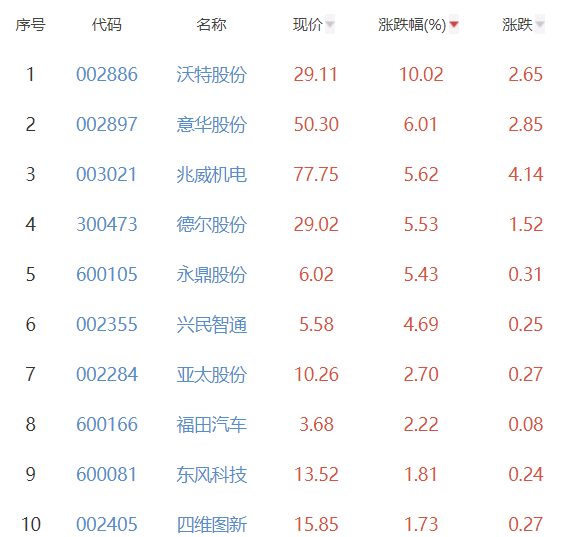The image size is (574, 537).
Task: Open the 沃特股份 stock page
Action: click(x=212, y=75)
